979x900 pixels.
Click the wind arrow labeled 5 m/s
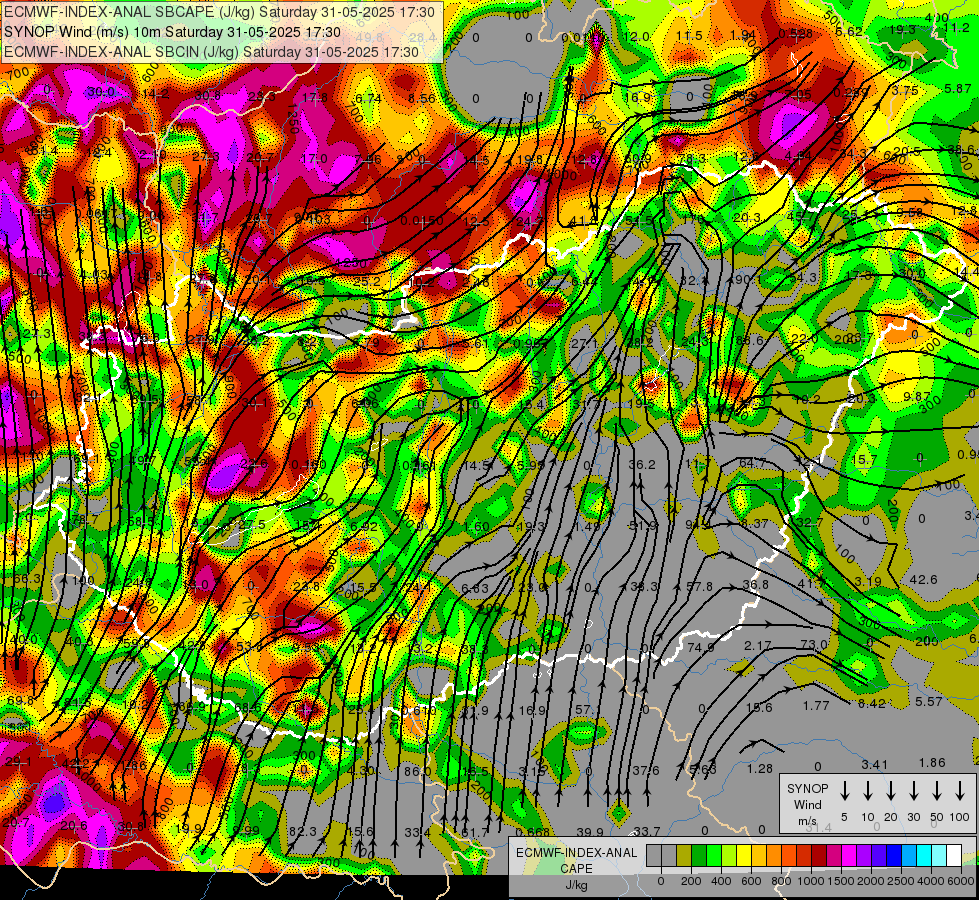click(845, 791)
